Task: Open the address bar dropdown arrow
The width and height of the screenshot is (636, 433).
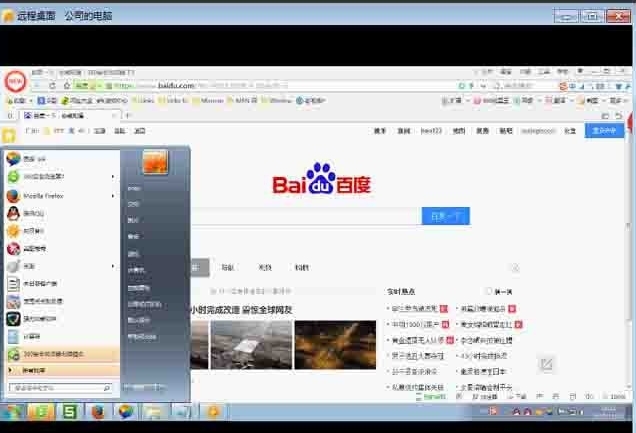Action: 483,86
